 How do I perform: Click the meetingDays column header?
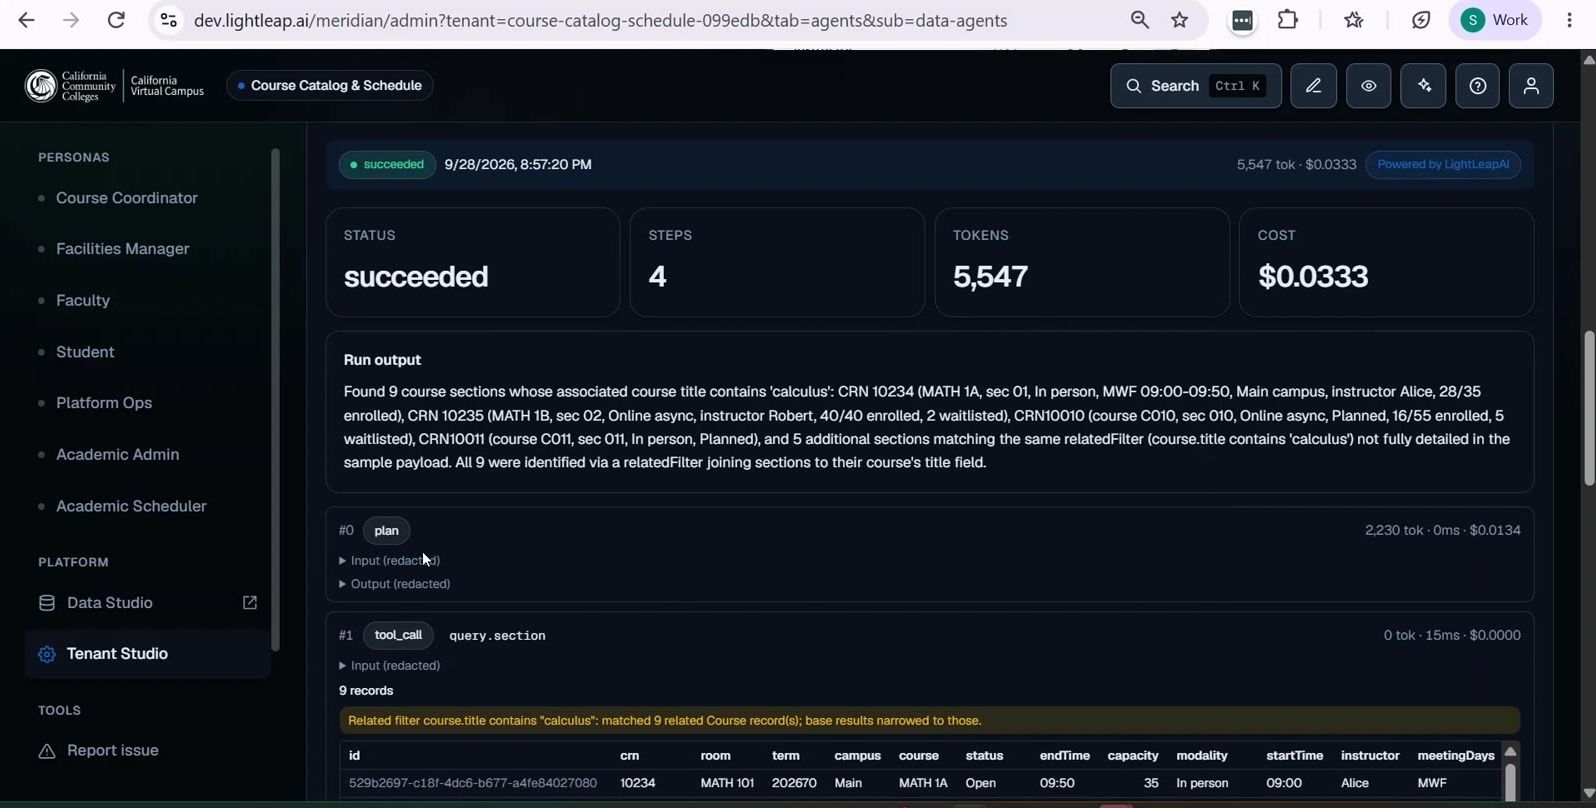(1456, 756)
